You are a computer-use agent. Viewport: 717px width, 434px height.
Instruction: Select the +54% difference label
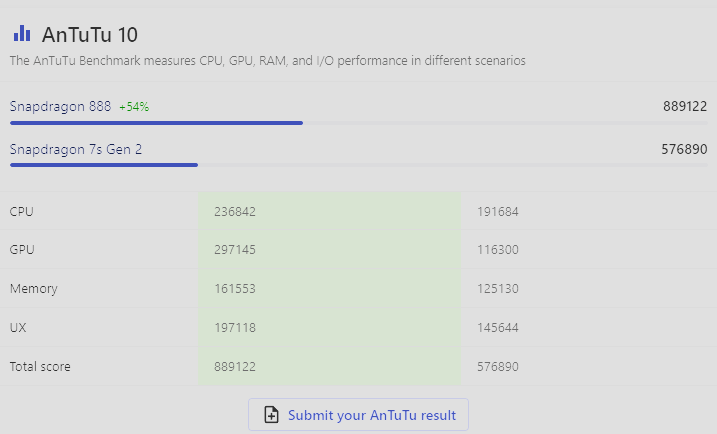point(134,107)
